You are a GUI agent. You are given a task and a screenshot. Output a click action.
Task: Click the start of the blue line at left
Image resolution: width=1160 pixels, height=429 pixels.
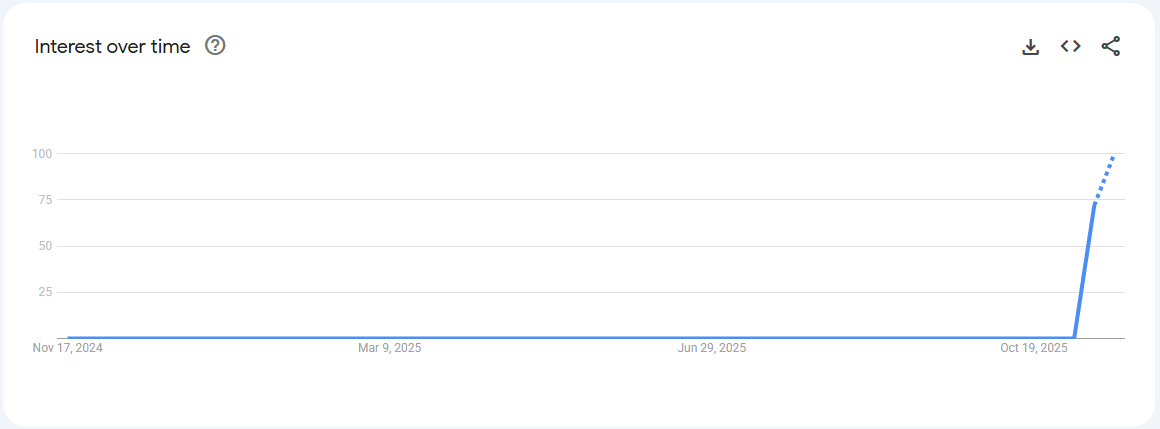(x=68, y=338)
